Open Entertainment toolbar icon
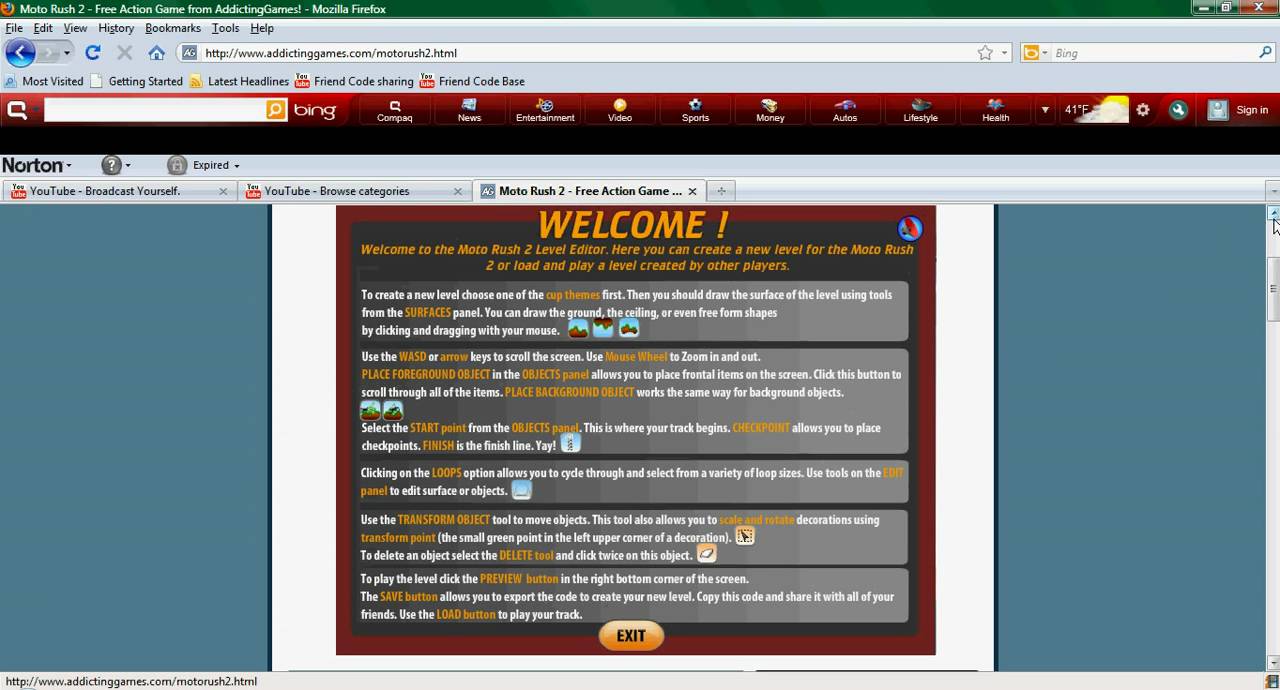Screen dimensions: 1280x690 click(545, 111)
